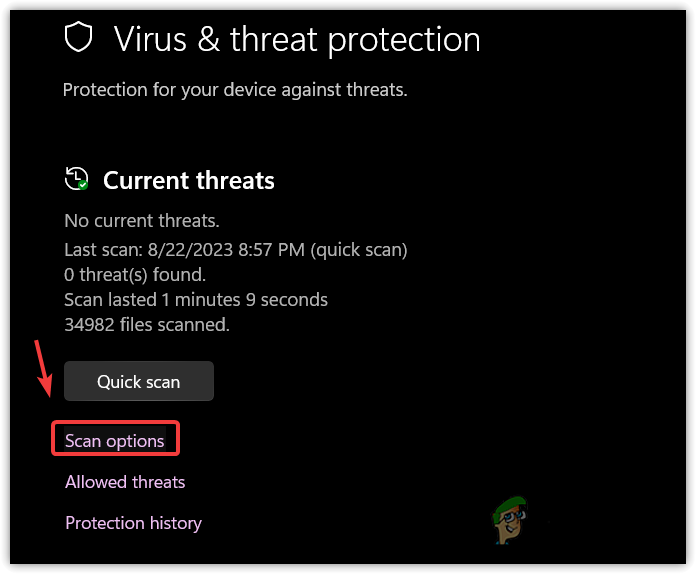Open the Allowed threats link
Viewport: 696px width, 574px height.
click(x=125, y=482)
